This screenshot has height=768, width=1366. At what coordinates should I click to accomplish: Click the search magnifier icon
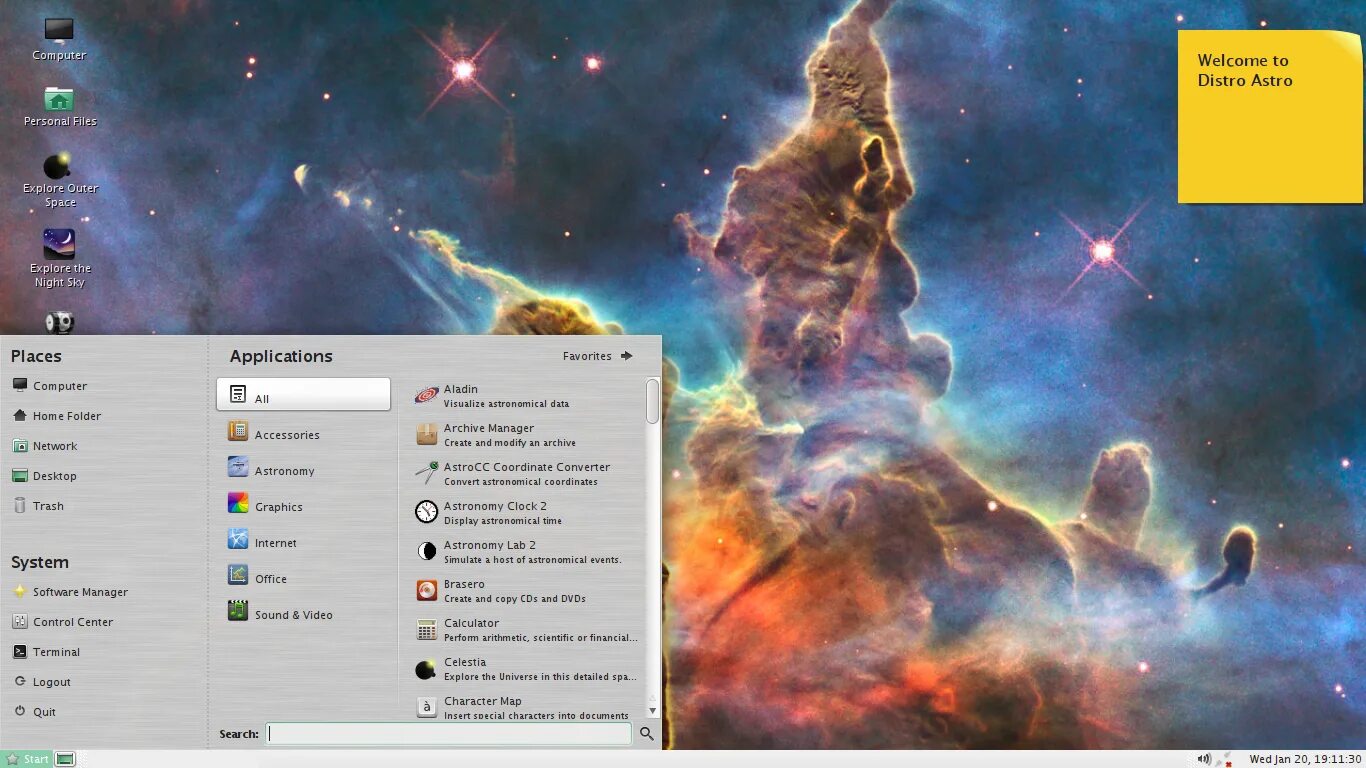tap(647, 734)
